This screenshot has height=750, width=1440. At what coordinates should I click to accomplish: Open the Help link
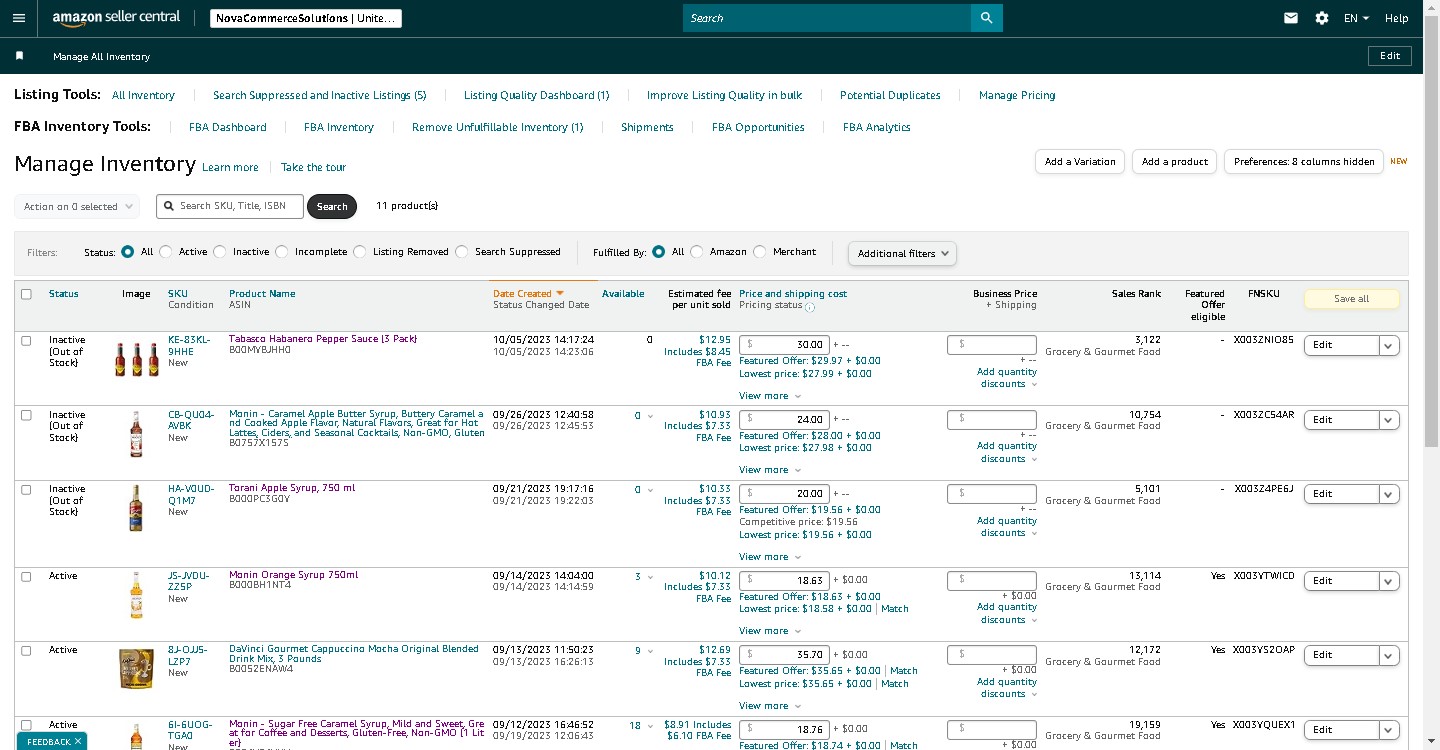[1397, 18]
